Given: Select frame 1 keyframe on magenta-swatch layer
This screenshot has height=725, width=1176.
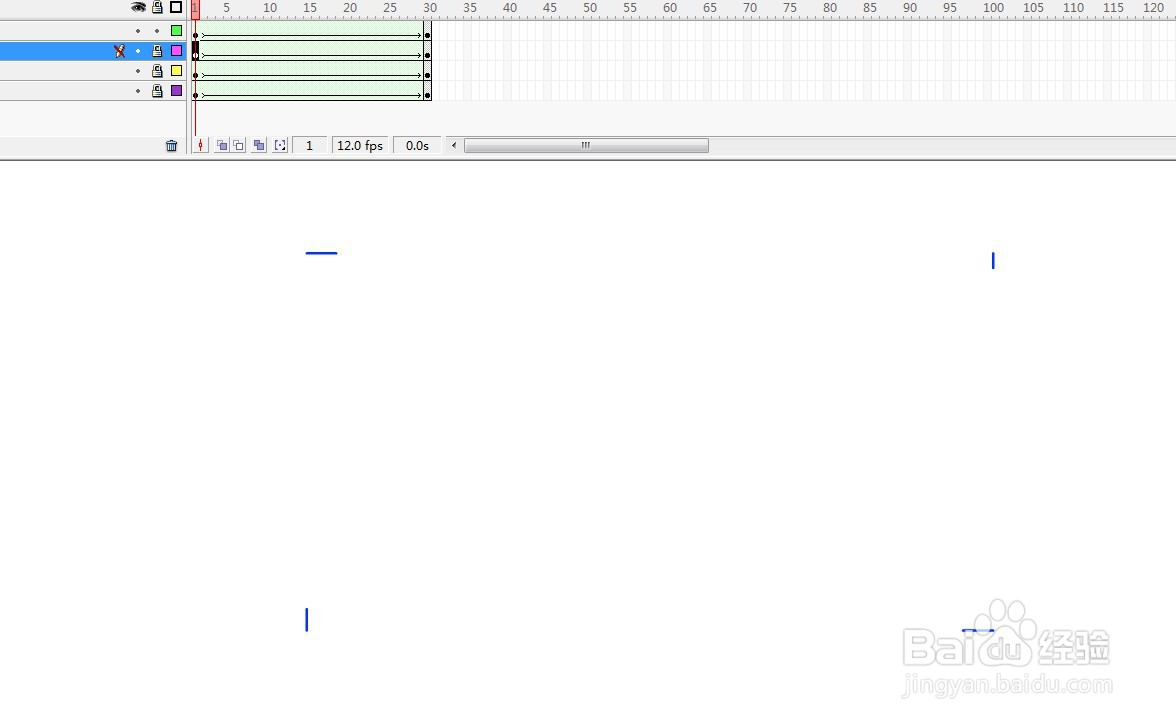Looking at the screenshot, I should (x=196, y=51).
